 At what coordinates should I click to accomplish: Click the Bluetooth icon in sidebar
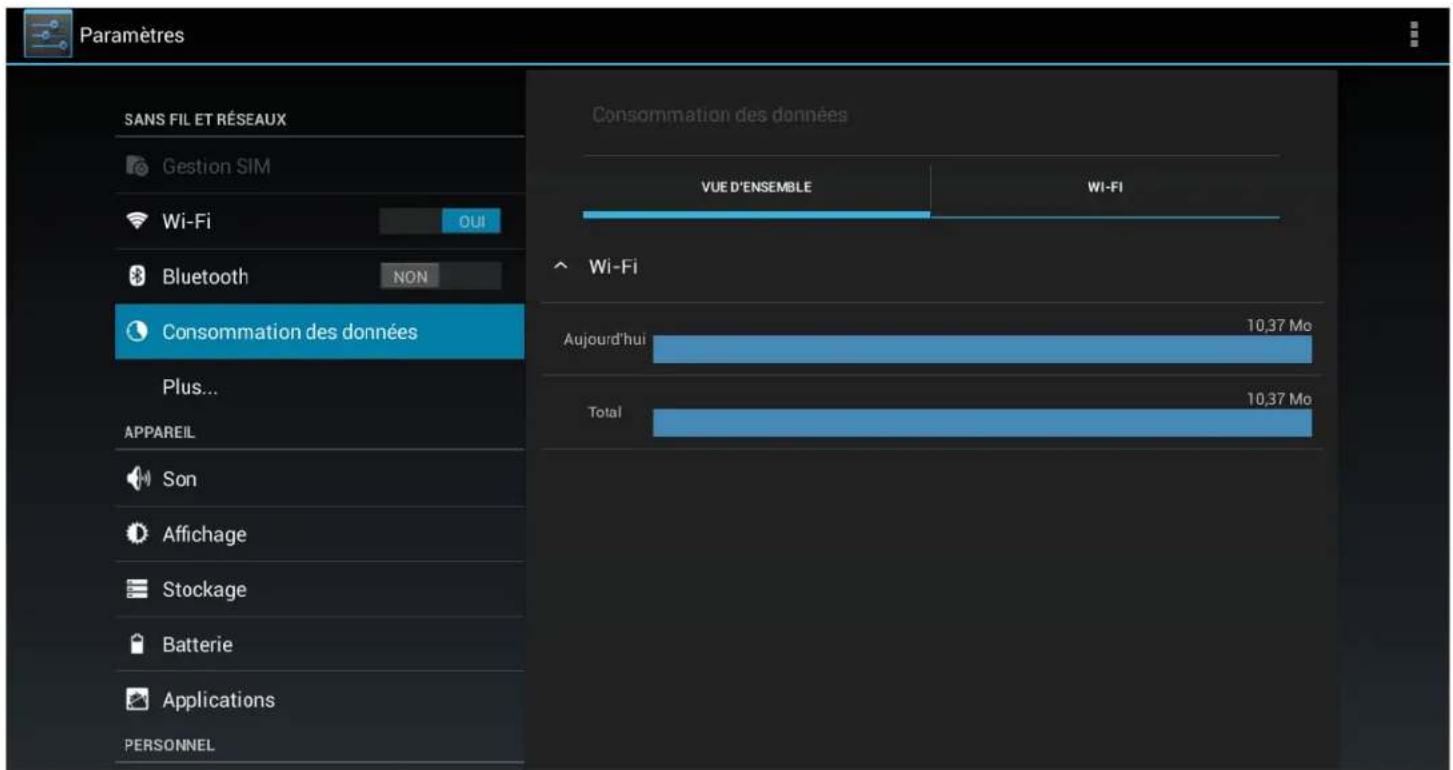point(139,276)
